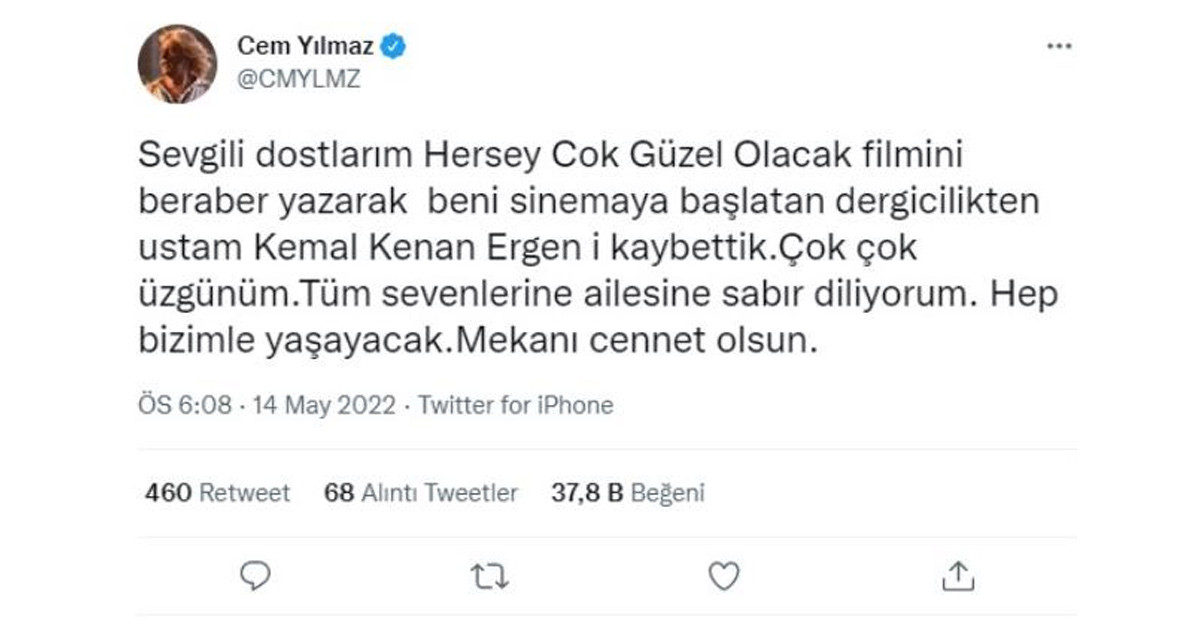Open the retweet arrows menu
This screenshot has width=1200, height=628.
tap(490, 575)
